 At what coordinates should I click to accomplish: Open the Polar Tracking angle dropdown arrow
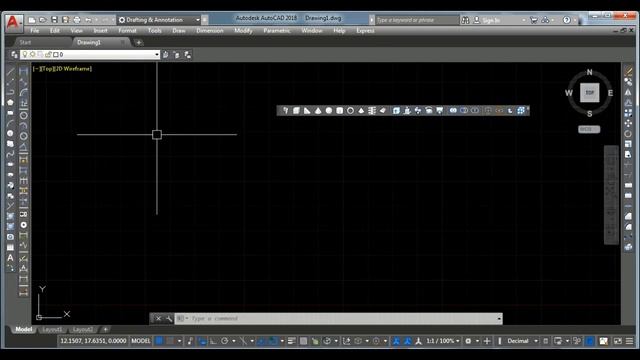[234, 341]
